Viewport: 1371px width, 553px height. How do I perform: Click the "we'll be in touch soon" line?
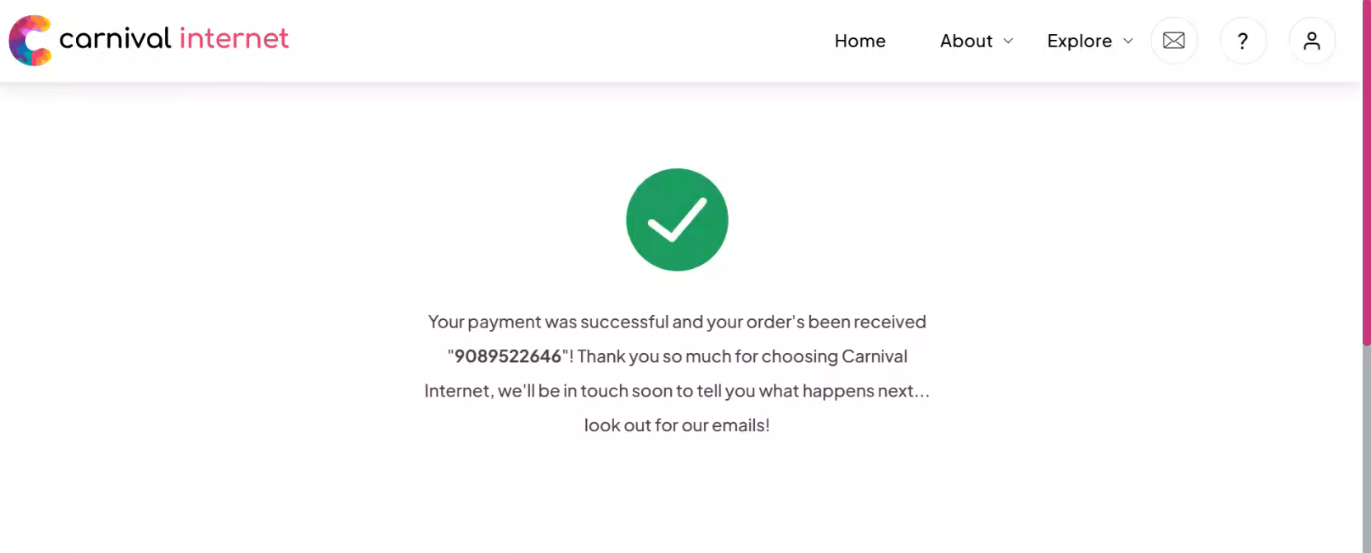[x=677, y=391]
